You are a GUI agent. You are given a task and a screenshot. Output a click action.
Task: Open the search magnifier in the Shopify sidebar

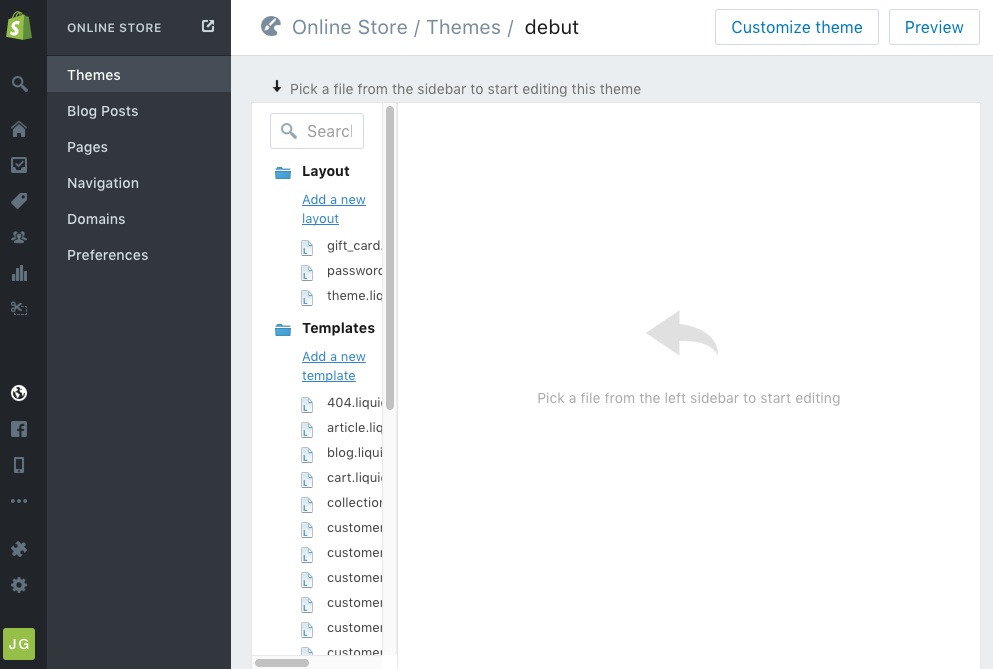(19, 84)
